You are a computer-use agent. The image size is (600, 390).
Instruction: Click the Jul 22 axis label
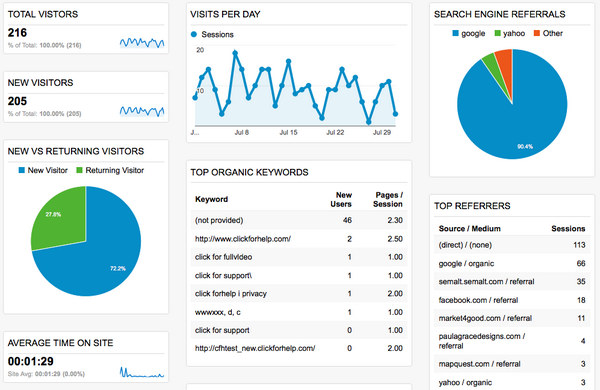click(335, 132)
